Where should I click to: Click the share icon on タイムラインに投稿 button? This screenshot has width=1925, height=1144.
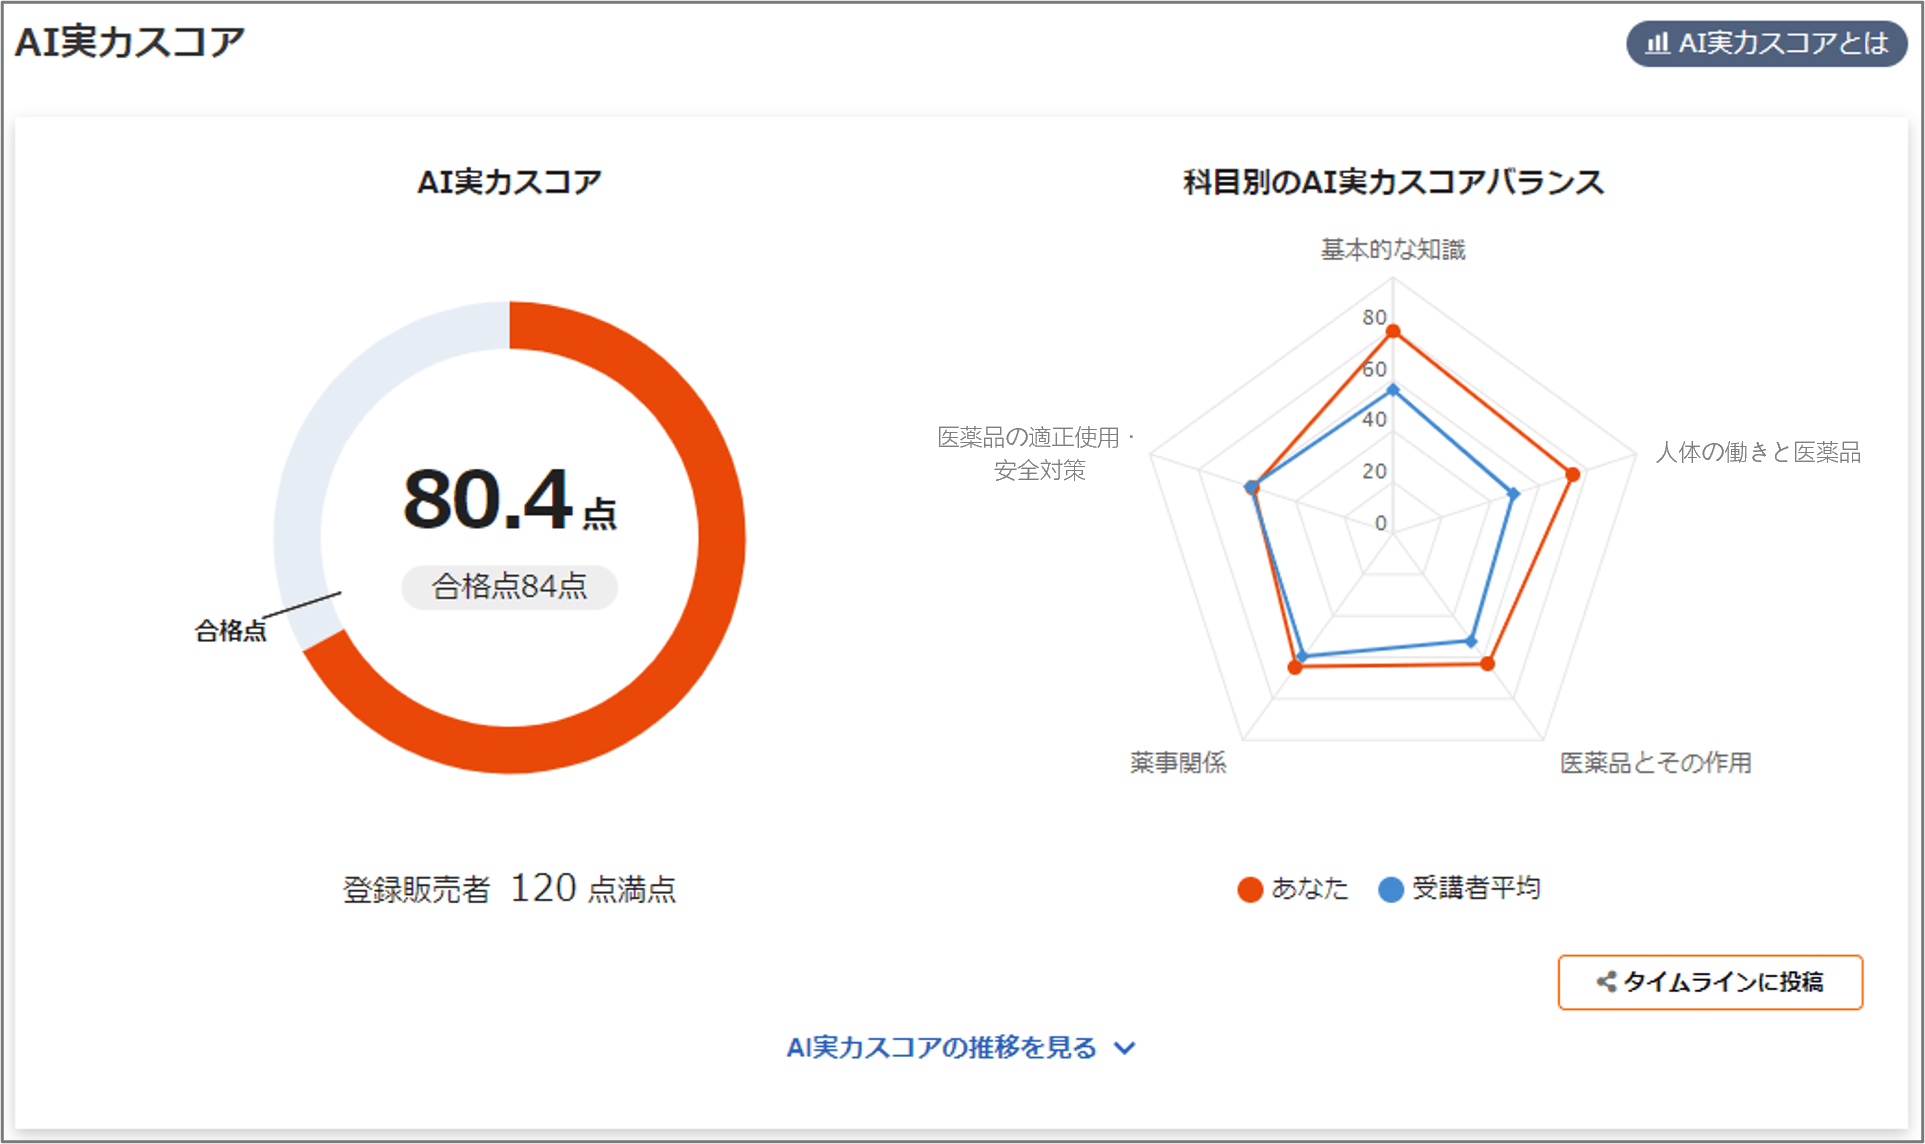(1605, 982)
